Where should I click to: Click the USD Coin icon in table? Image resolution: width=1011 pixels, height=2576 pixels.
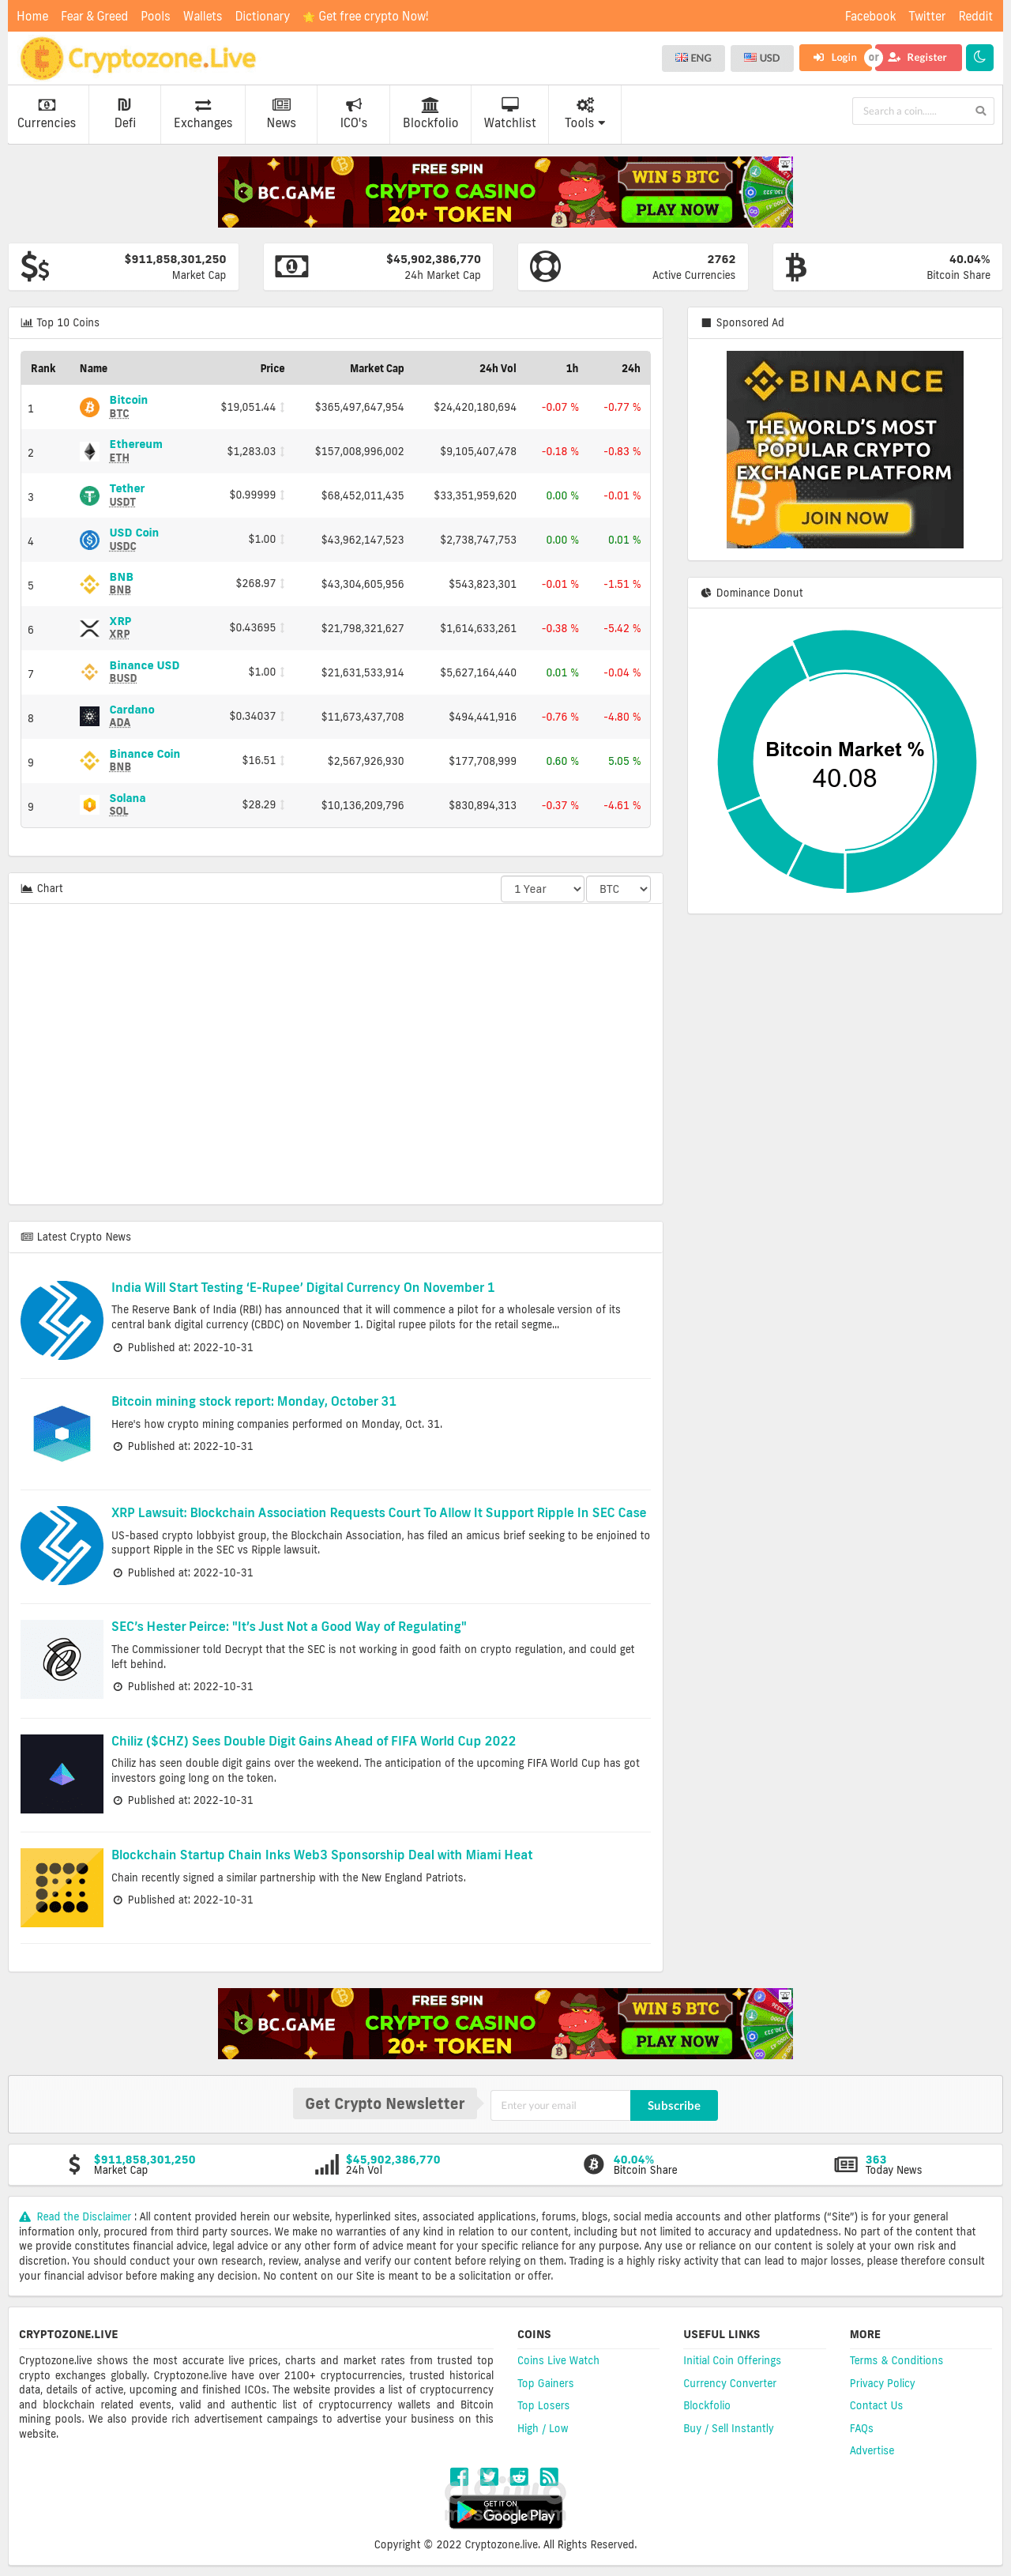point(89,540)
